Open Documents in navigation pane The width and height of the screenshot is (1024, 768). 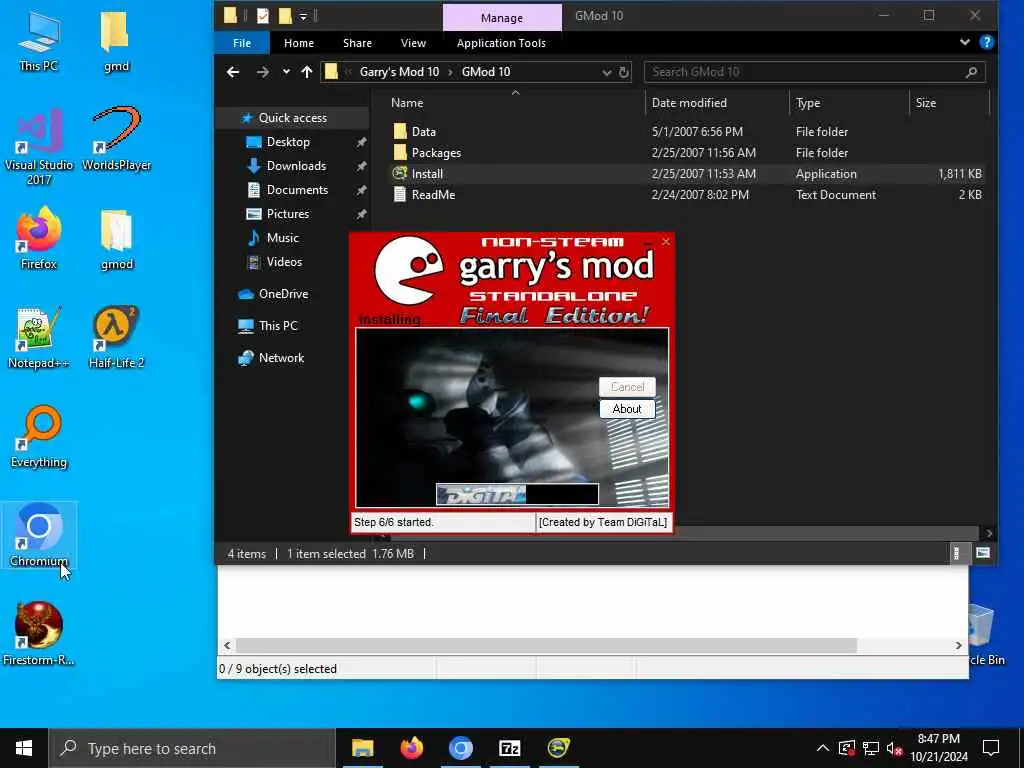(x=297, y=190)
